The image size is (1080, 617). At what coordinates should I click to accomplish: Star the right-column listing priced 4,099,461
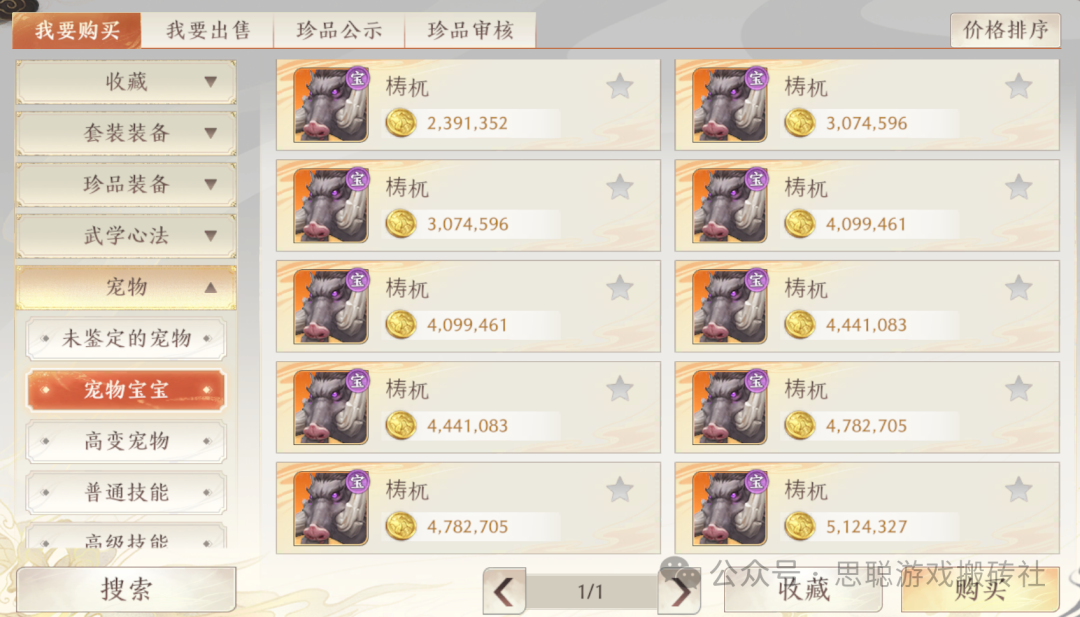point(1018,187)
